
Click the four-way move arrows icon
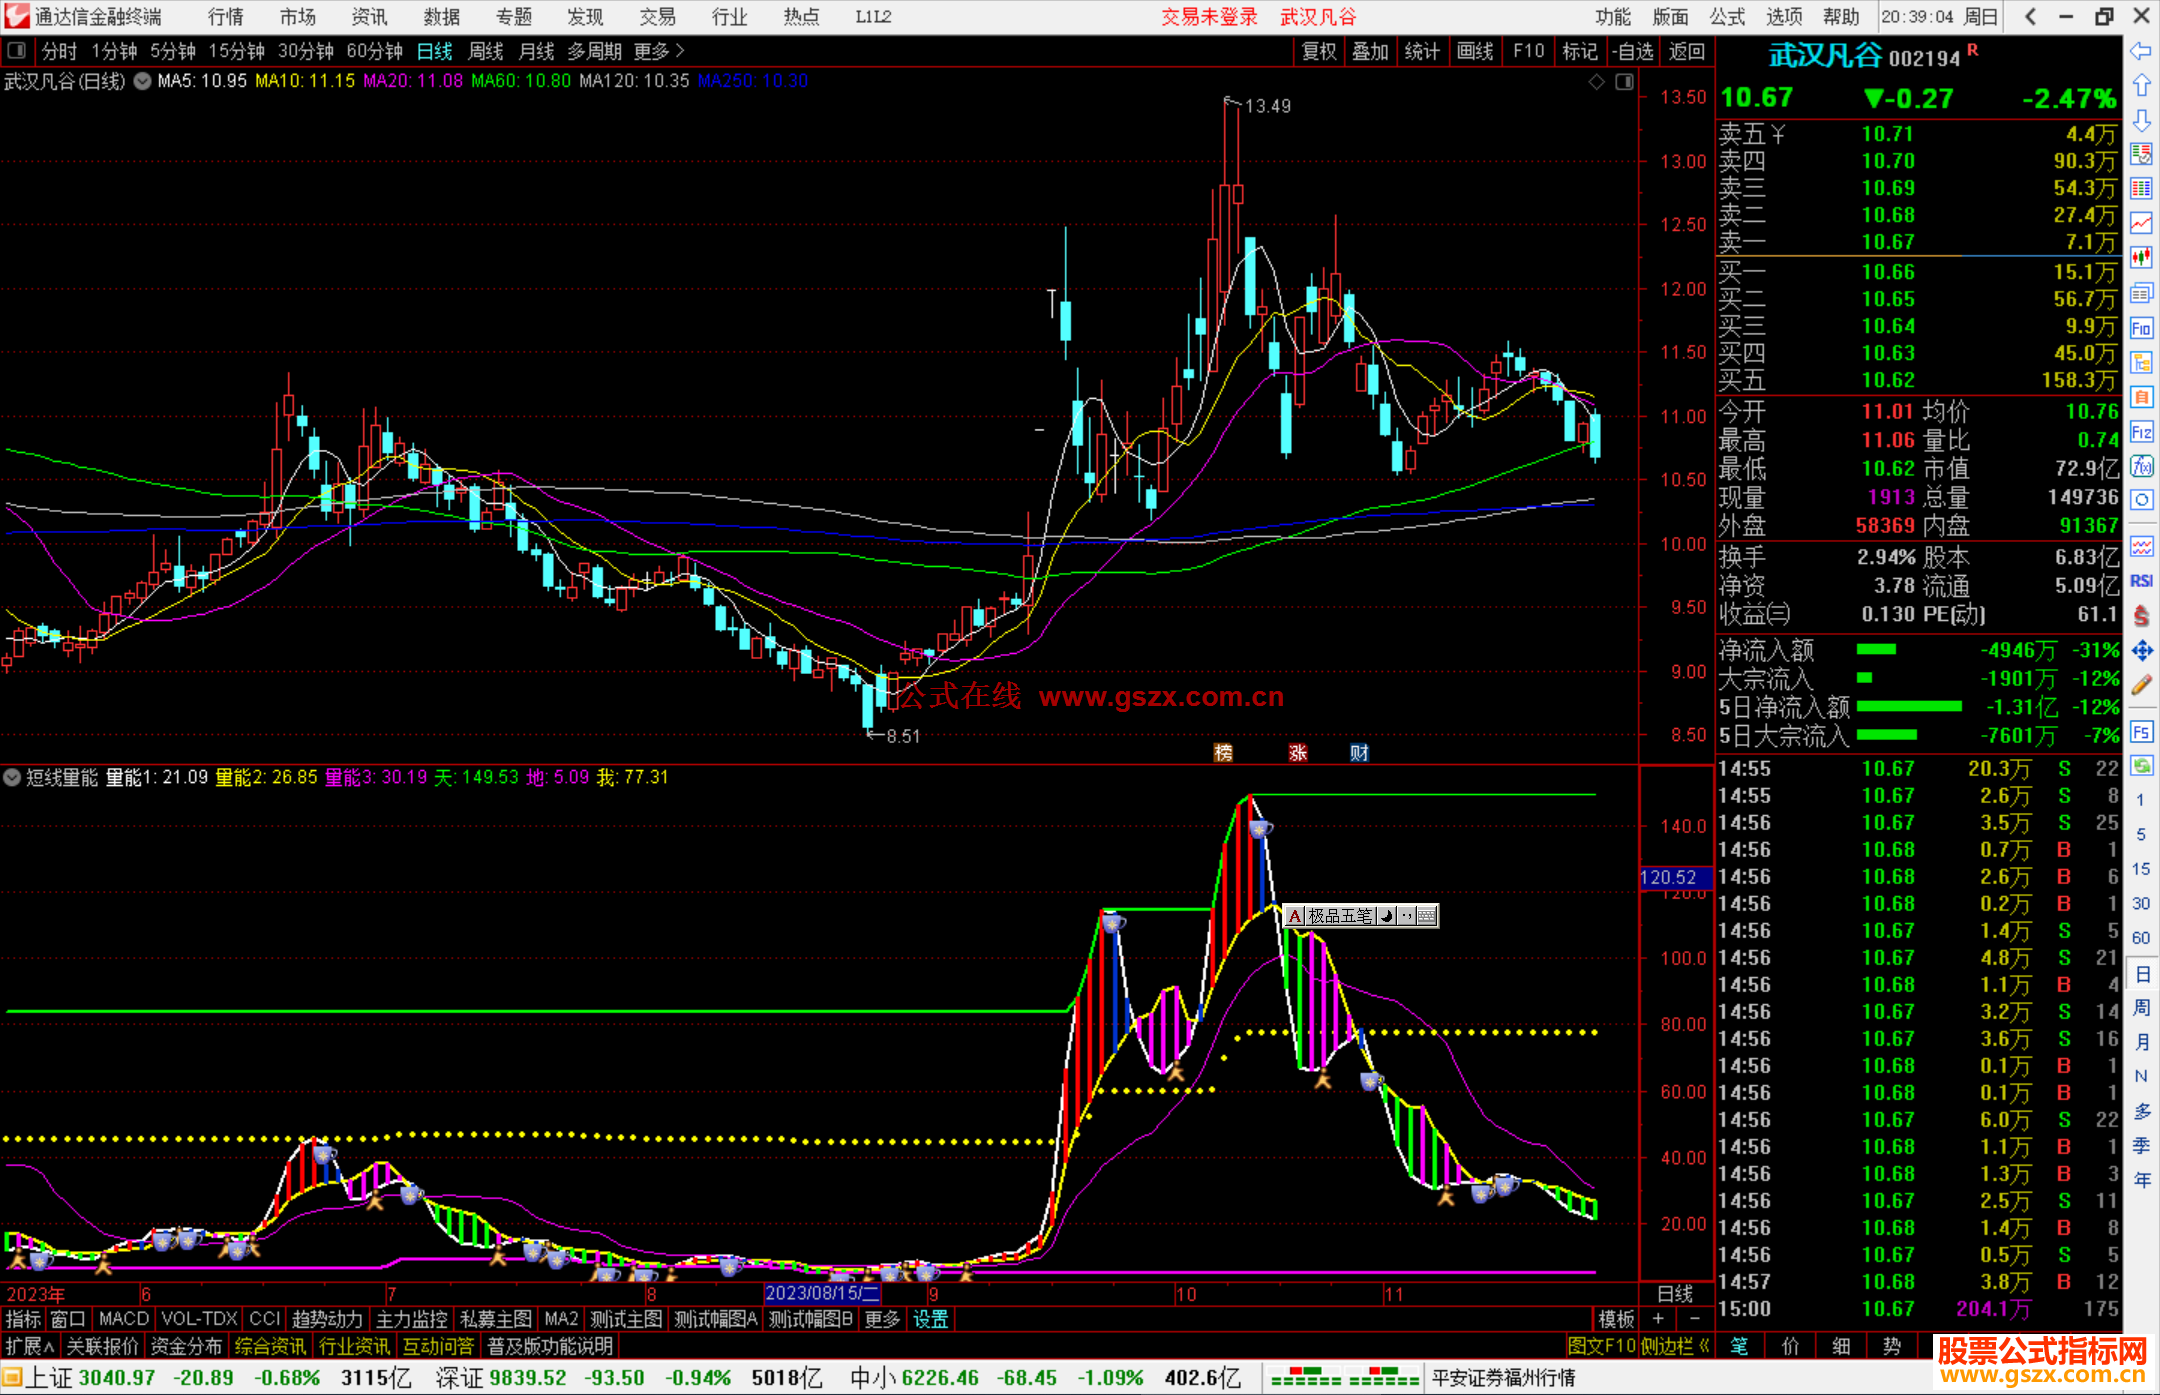2141,651
